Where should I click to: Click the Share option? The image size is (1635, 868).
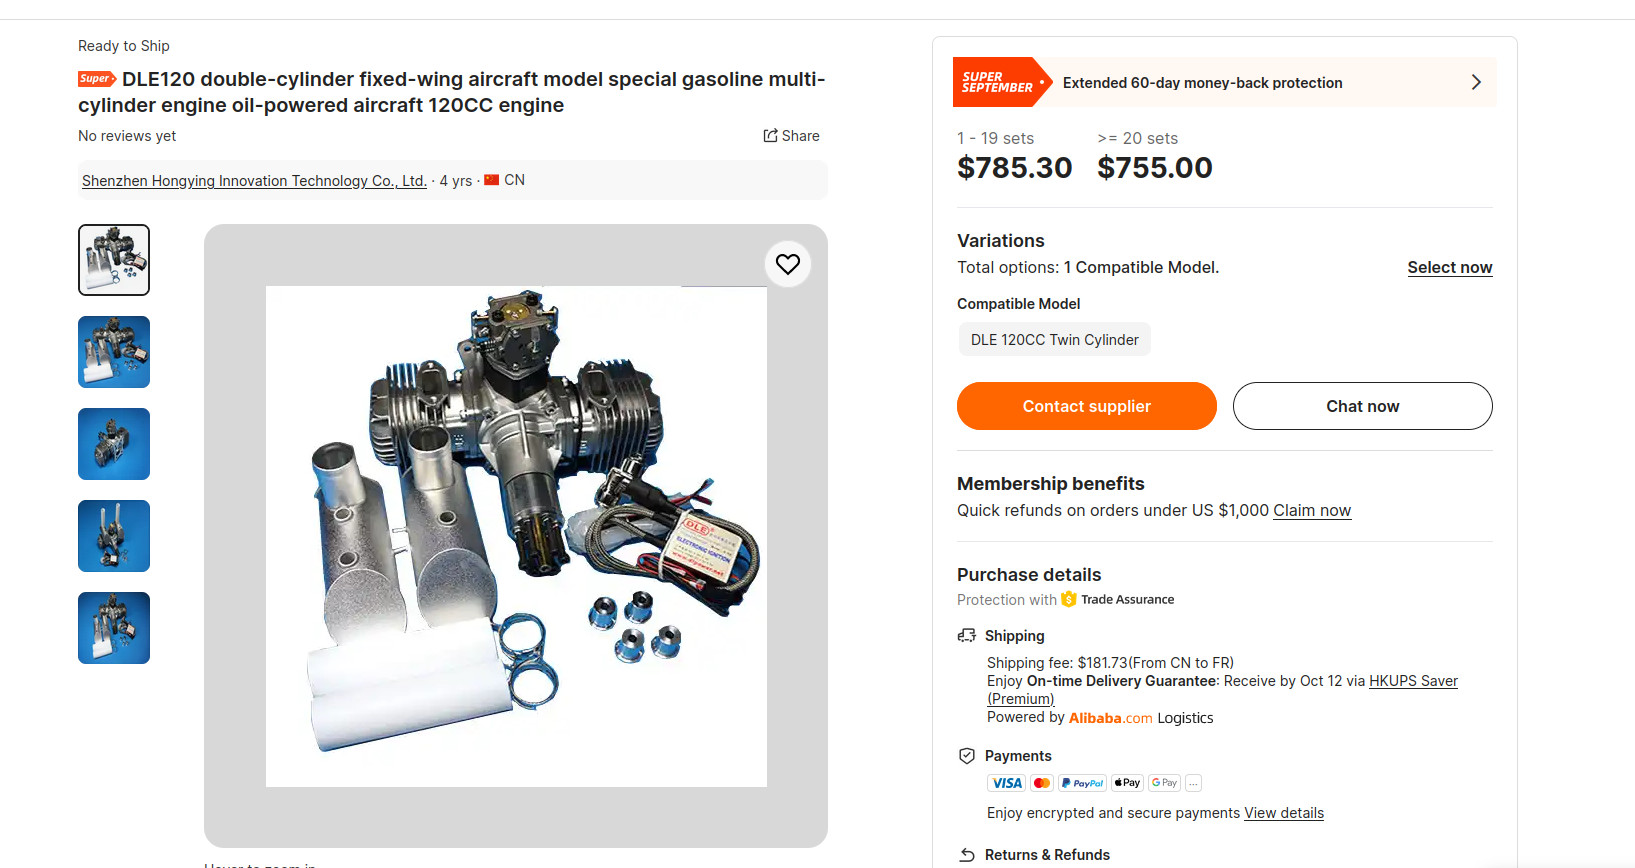pyautogui.click(x=791, y=135)
